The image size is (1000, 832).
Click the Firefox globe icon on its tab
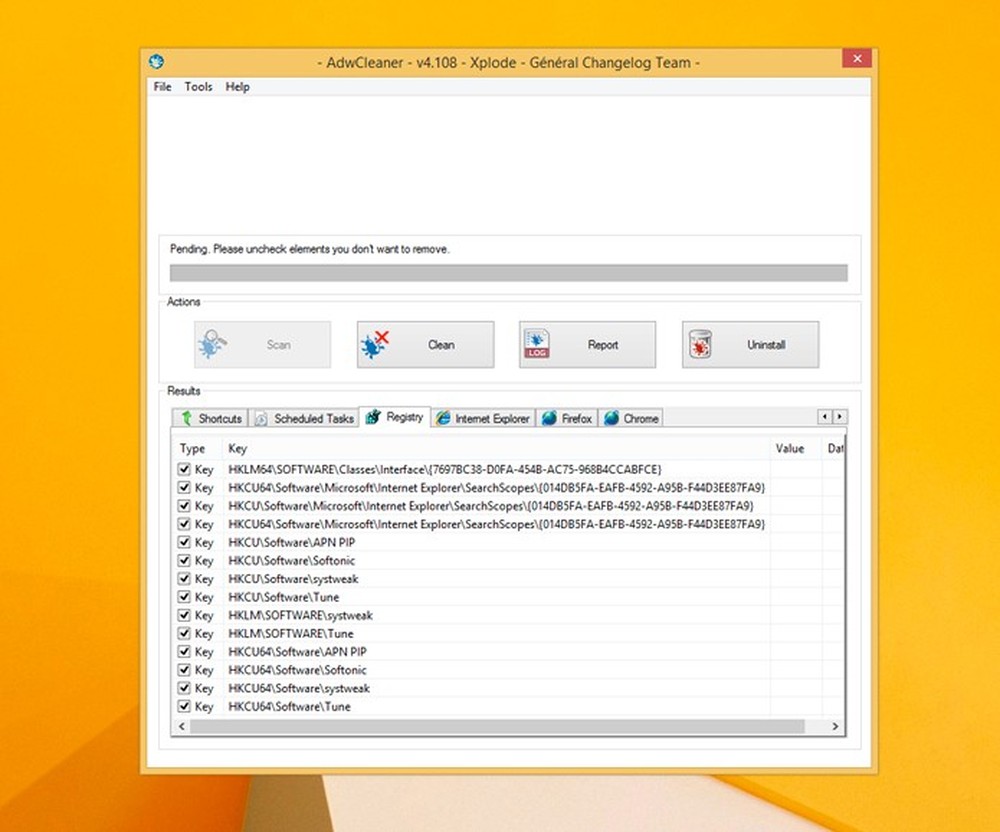pos(550,418)
